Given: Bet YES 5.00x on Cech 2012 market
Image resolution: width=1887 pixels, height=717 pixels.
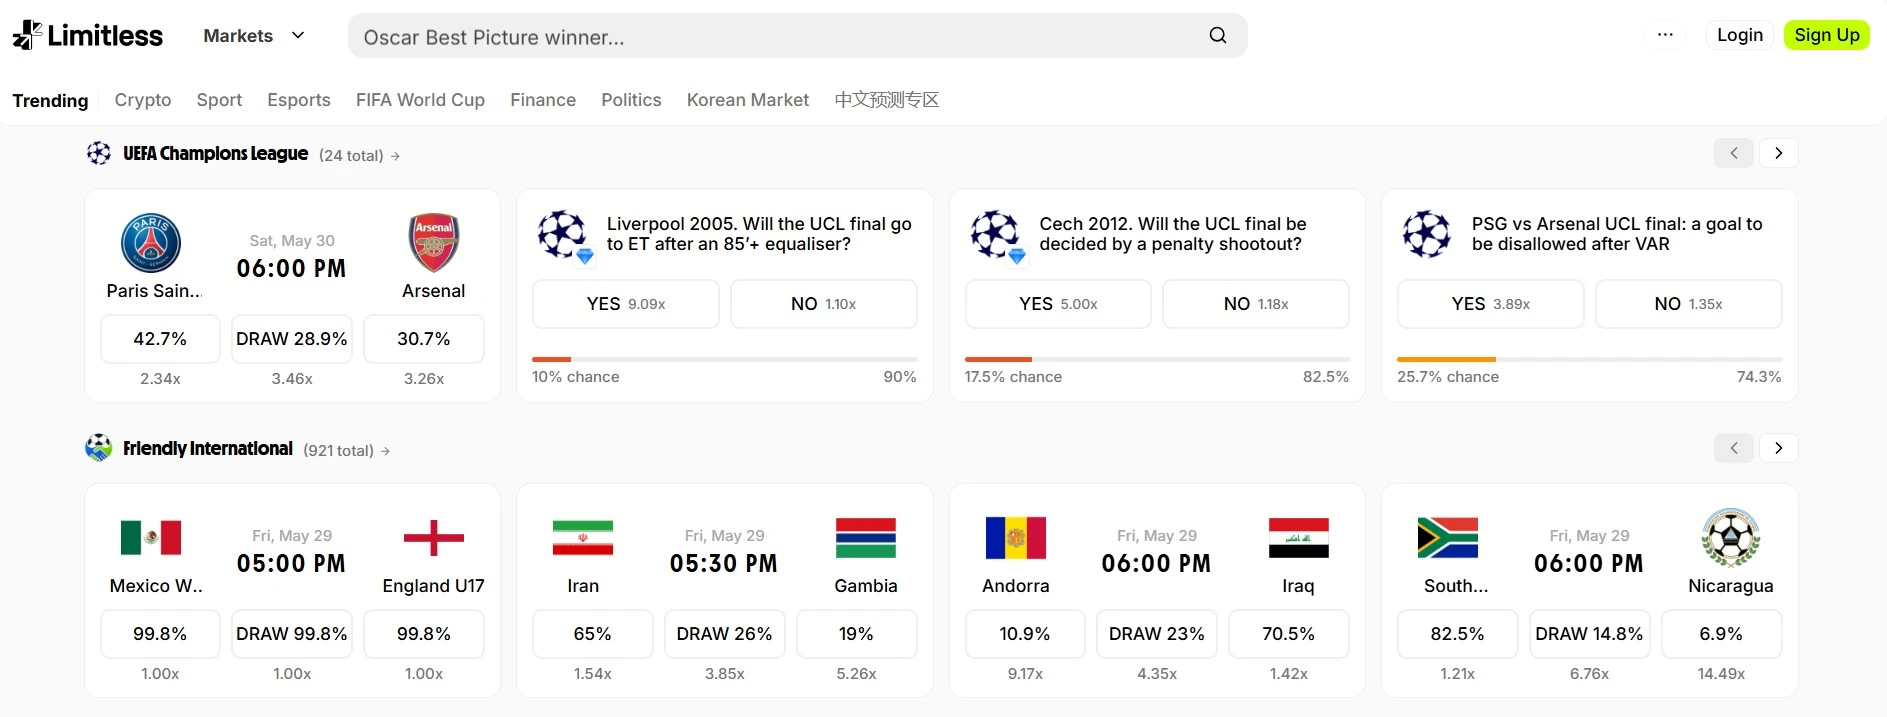Looking at the screenshot, I should point(1058,304).
